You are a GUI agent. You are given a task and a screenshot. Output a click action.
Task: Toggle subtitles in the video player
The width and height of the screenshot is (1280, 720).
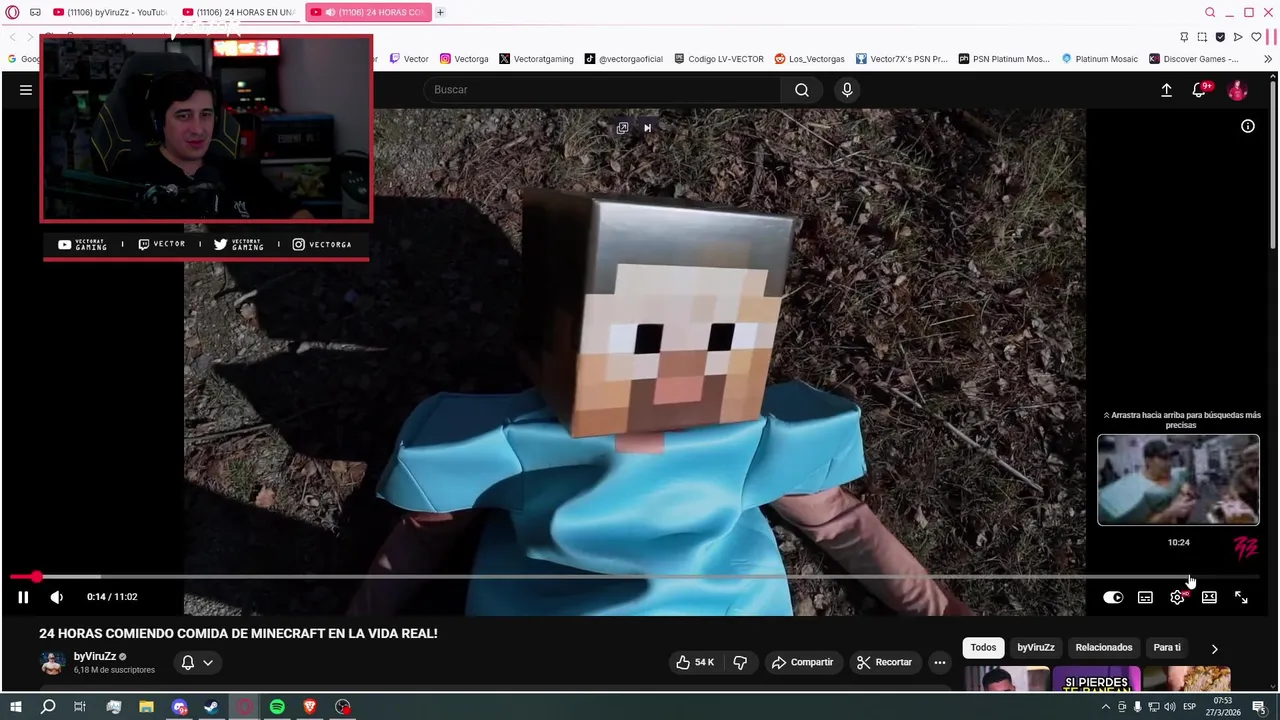(1145, 597)
